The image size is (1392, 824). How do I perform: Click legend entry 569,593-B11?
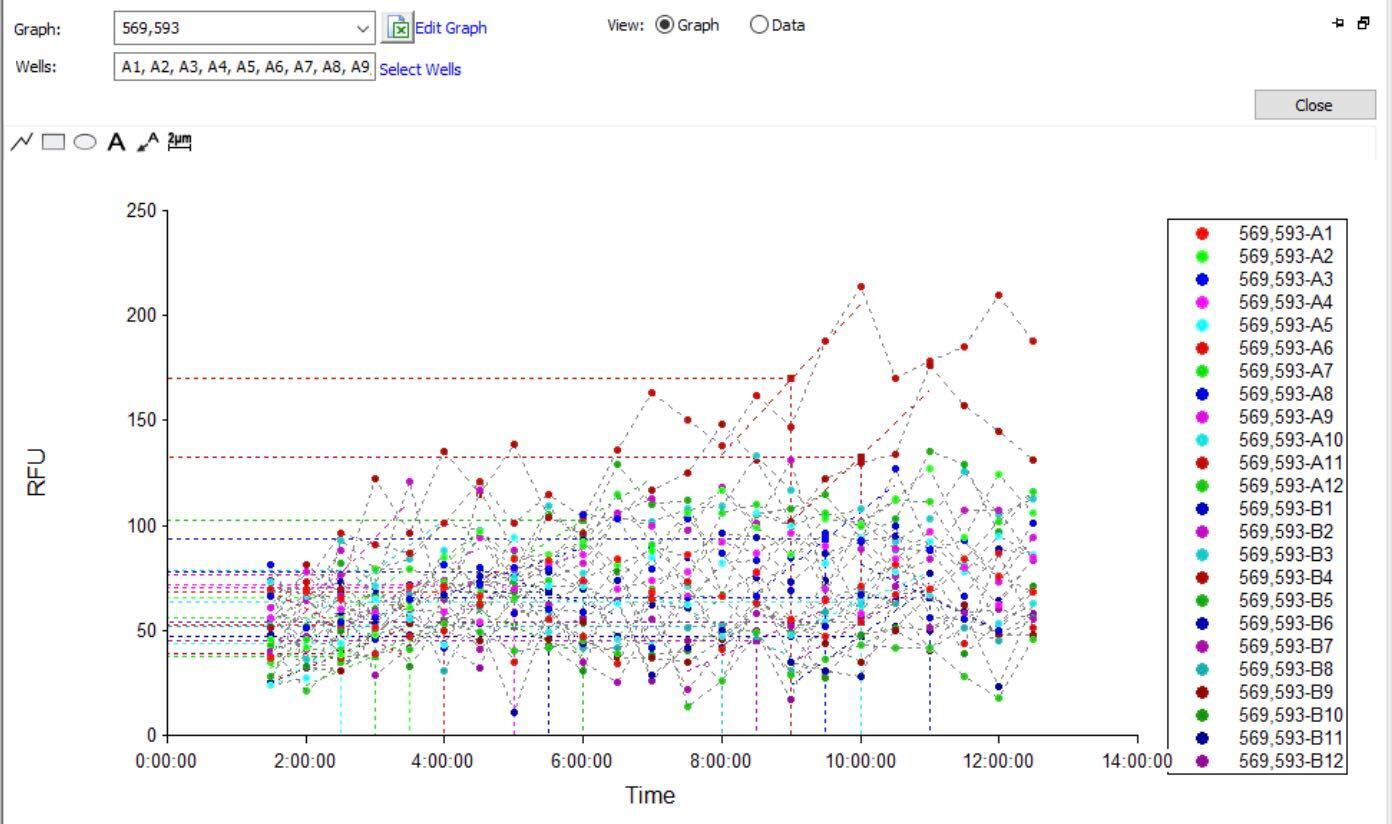pos(1291,738)
